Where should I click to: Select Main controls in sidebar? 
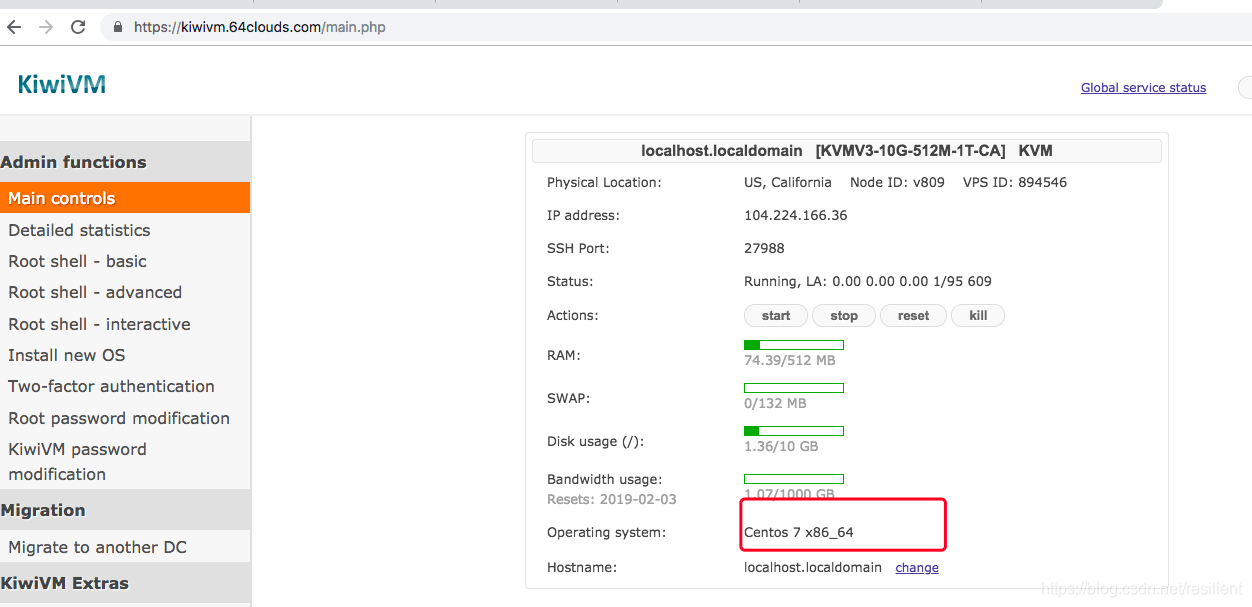tap(125, 198)
